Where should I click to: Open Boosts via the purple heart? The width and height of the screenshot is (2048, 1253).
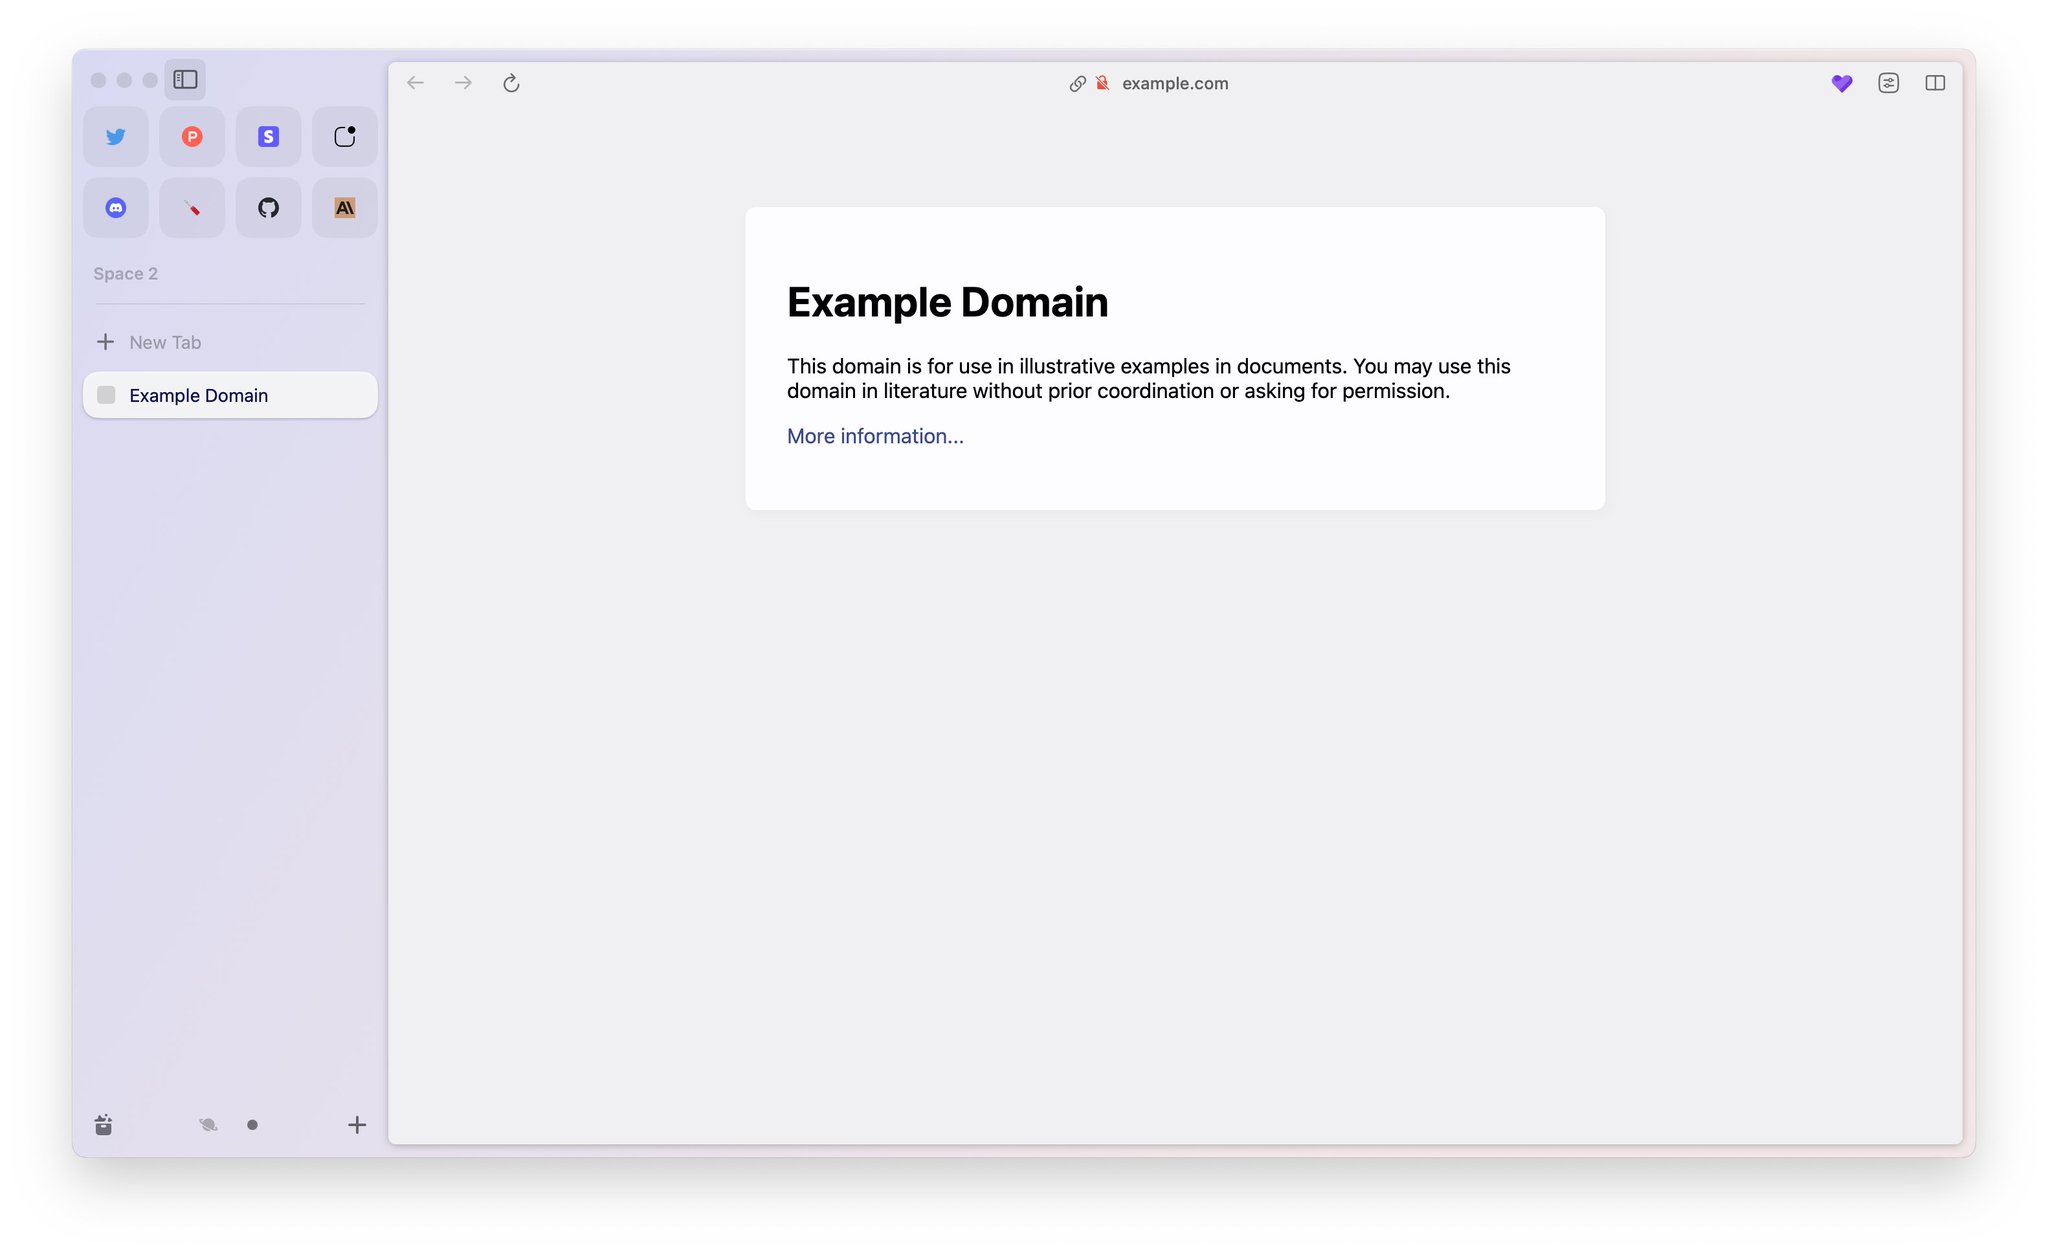[x=1841, y=83]
